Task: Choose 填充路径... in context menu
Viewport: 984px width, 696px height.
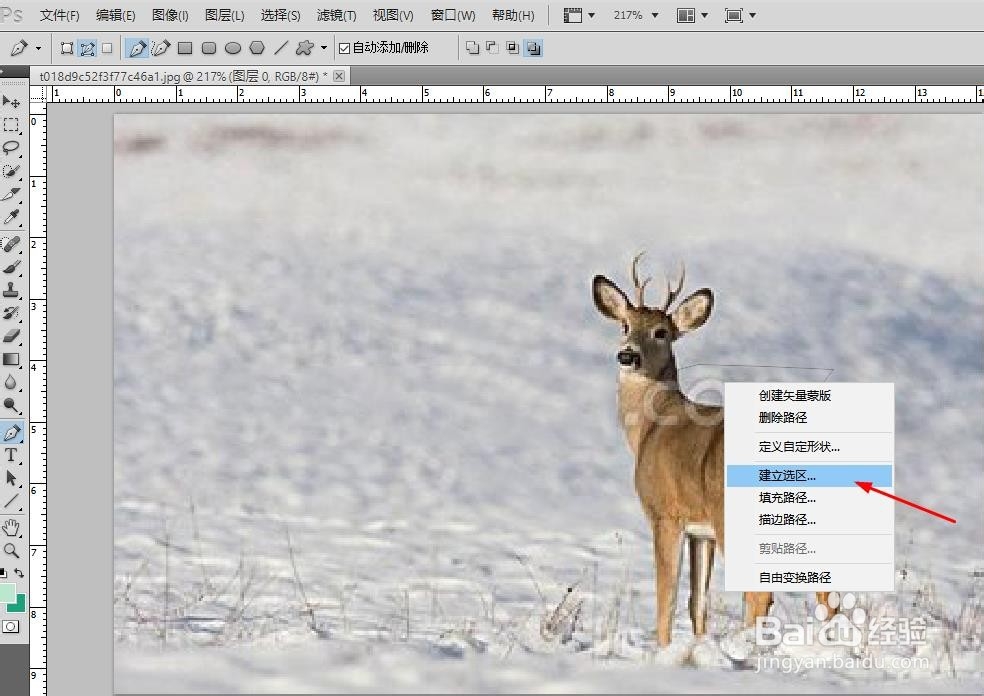Action: click(x=809, y=498)
